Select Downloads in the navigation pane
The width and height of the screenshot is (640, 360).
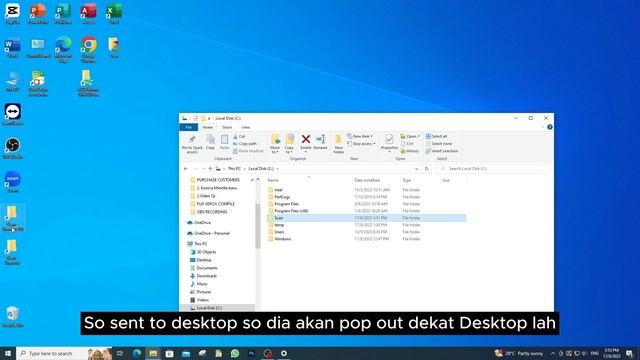click(x=207, y=276)
